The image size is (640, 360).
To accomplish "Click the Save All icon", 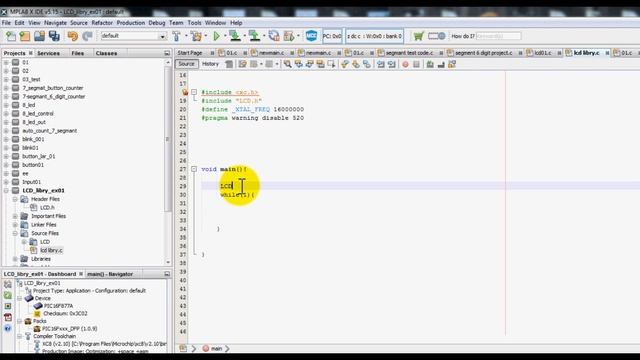I will pyautogui.click(x=54, y=36).
